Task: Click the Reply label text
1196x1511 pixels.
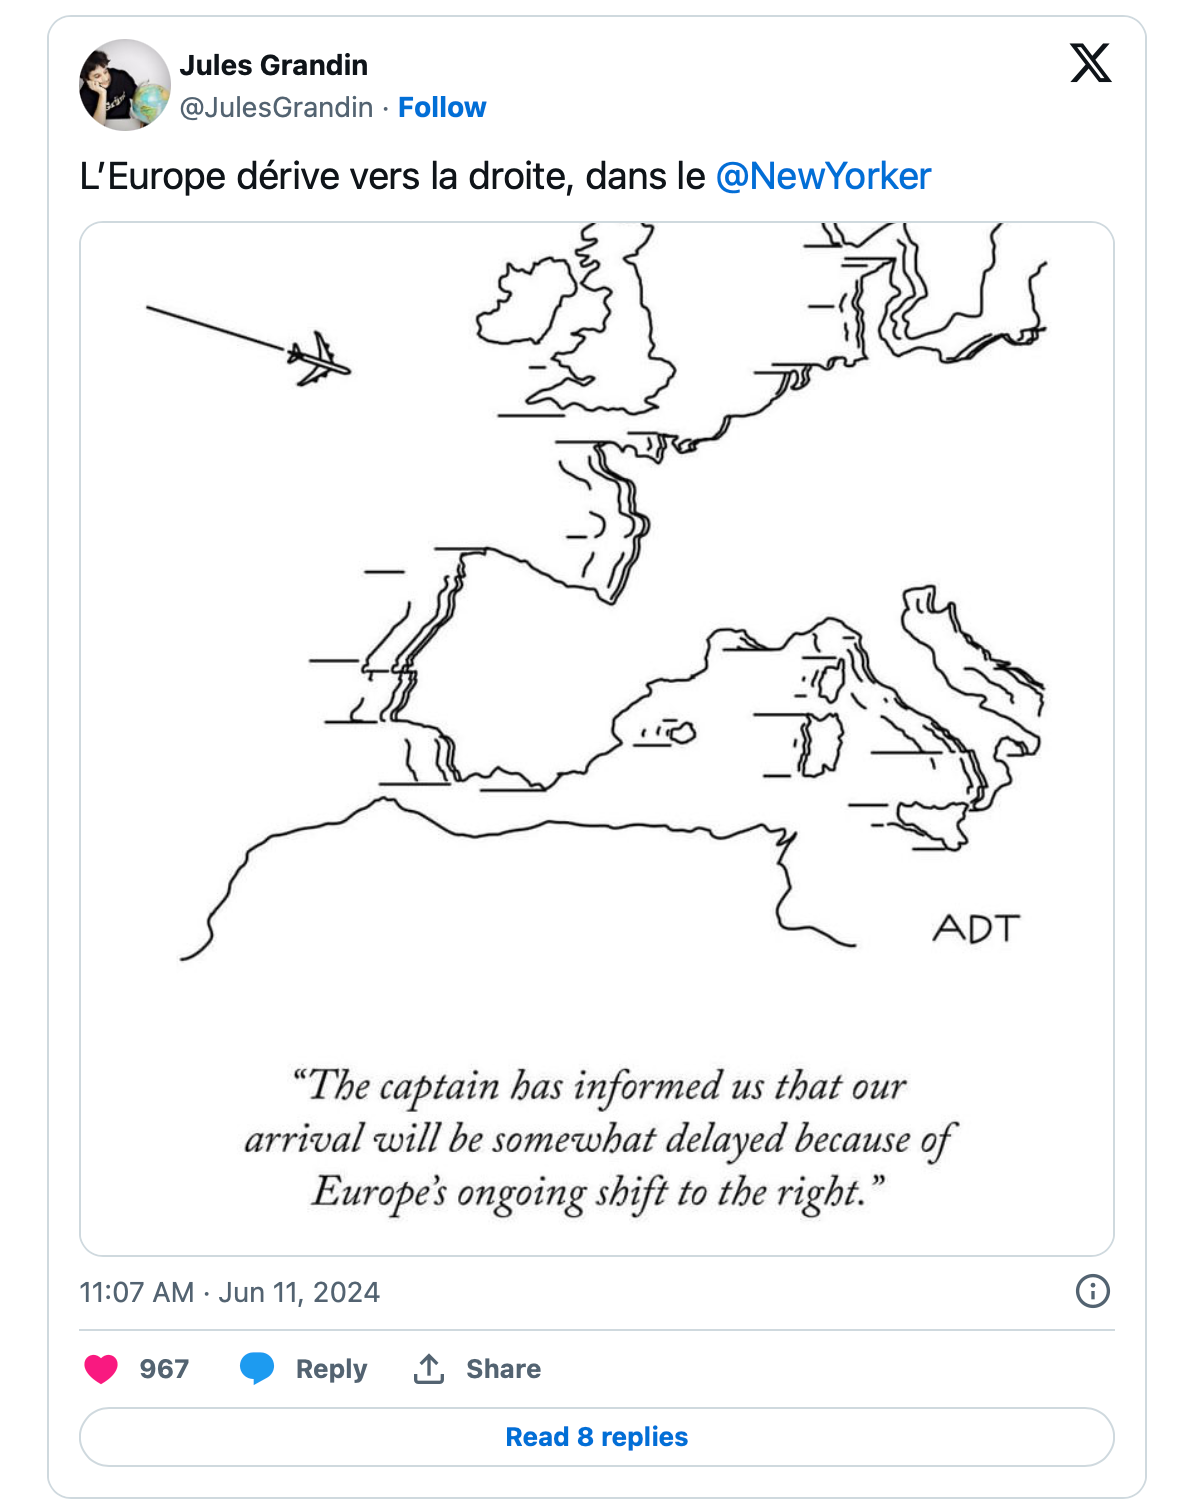Action: 331,1368
